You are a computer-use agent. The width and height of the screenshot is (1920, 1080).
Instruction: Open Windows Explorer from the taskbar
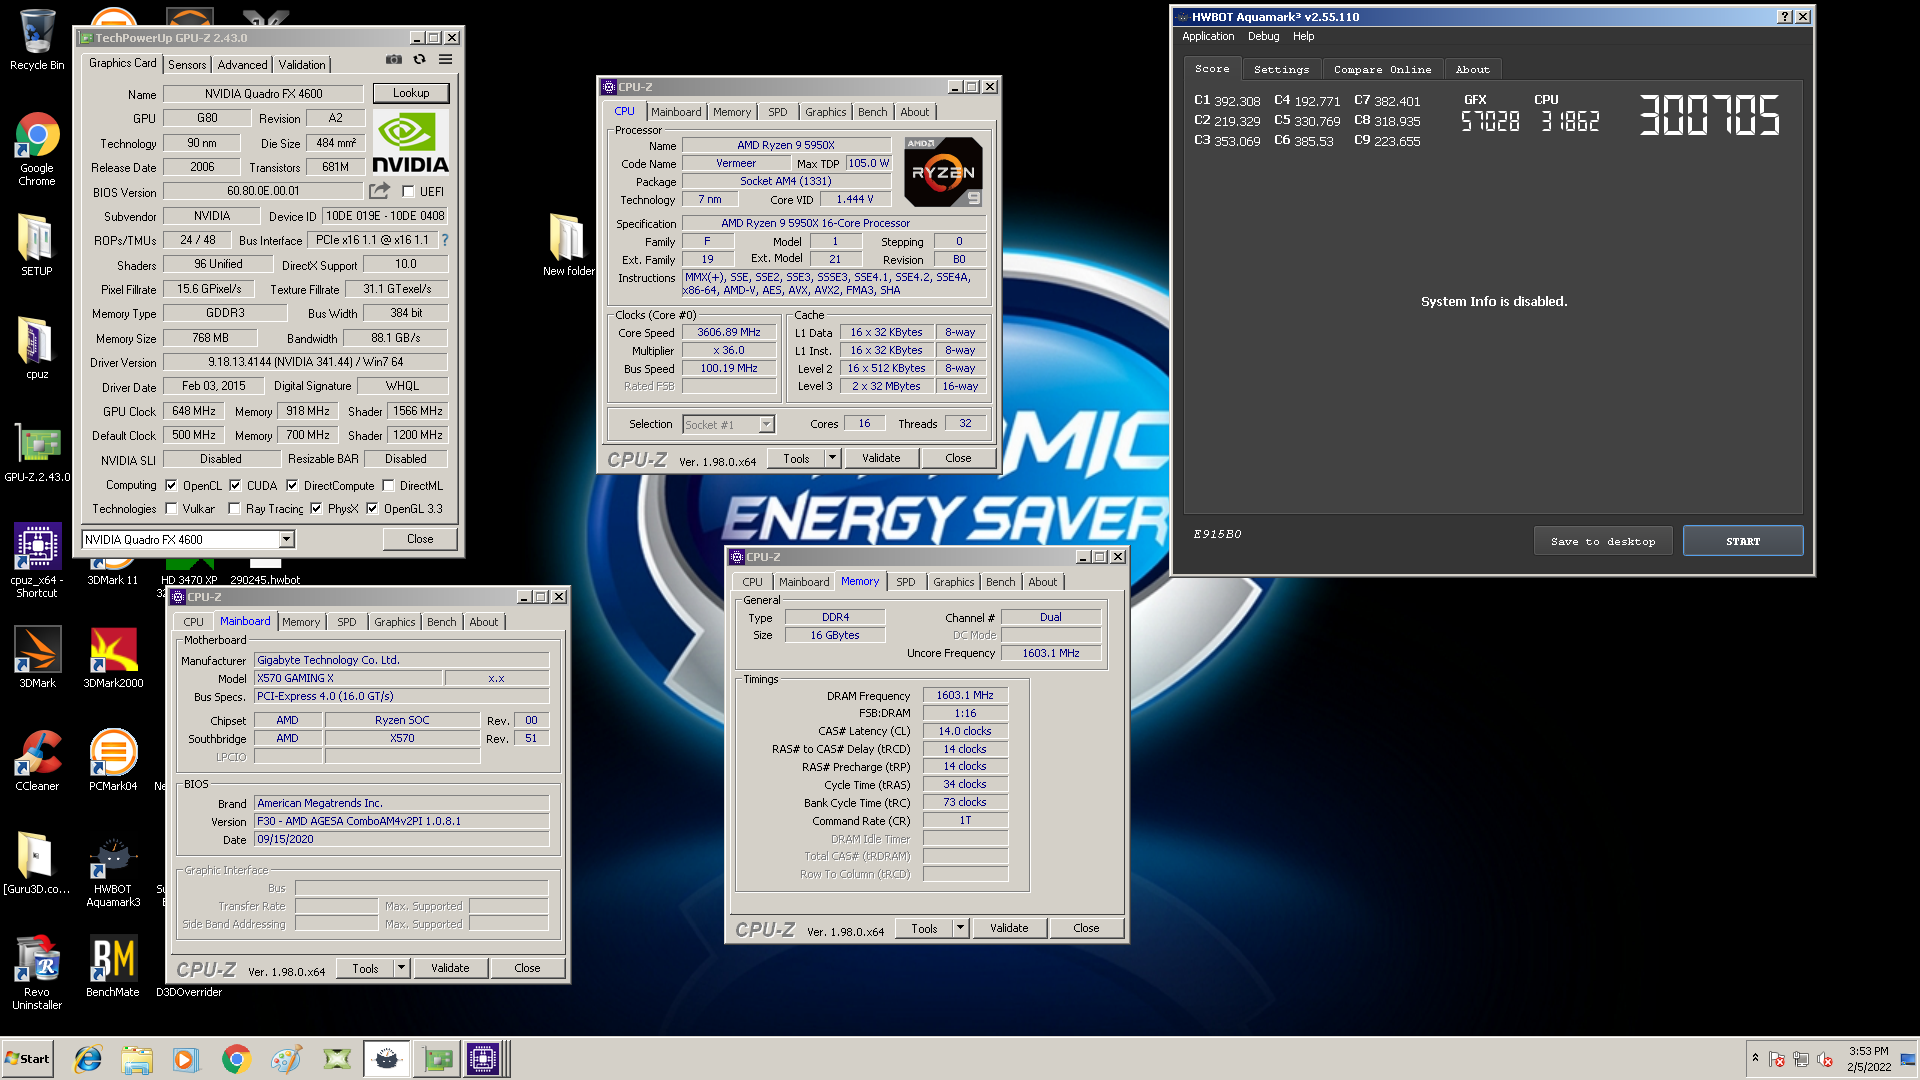click(137, 1059)
